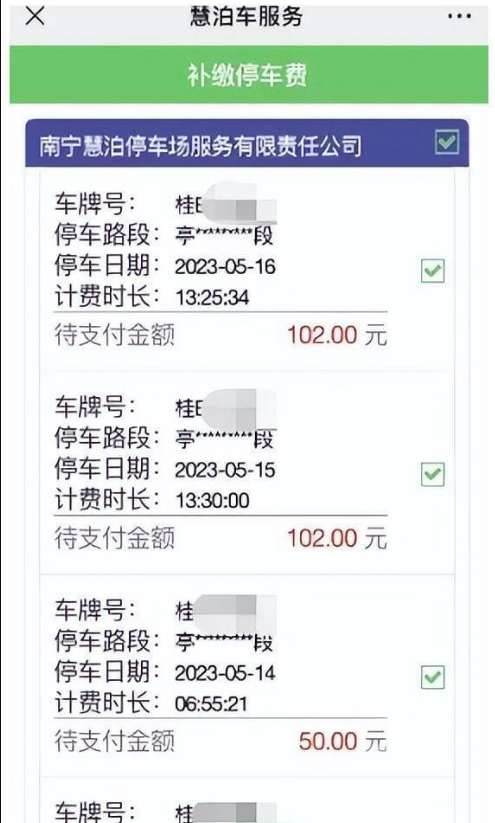
Task: Tap the blurred plate number in the first record
Action: pos(226,204)
